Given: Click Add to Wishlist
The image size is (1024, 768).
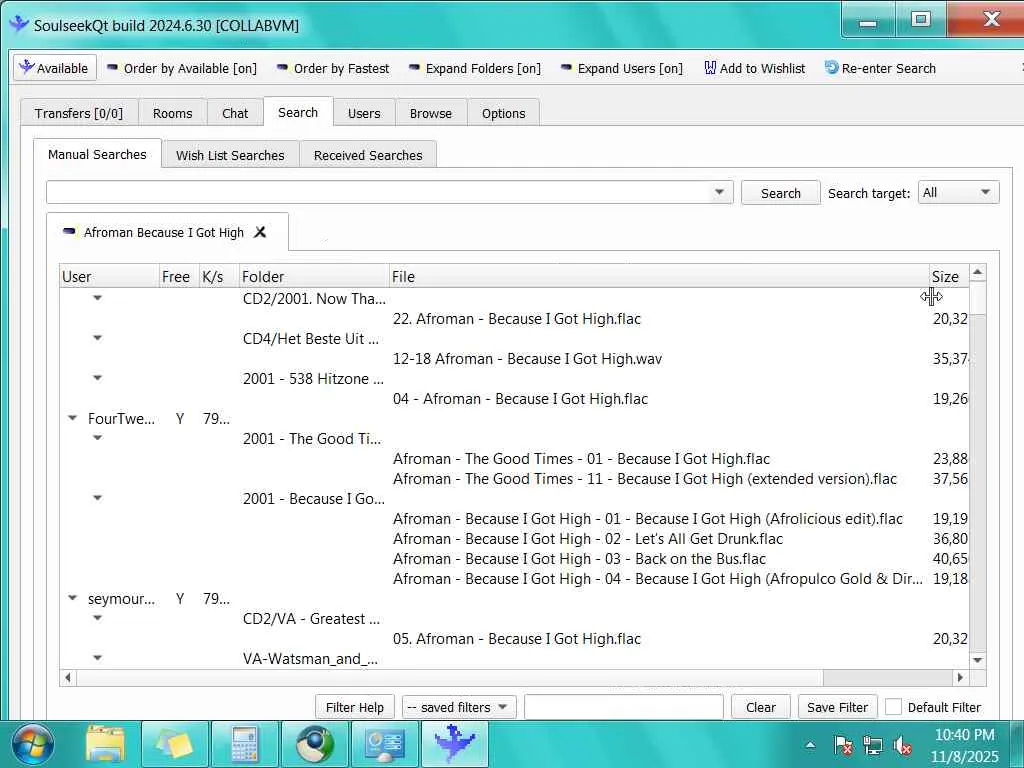Looking at the screenshot, I should click(x=754, y=68).
